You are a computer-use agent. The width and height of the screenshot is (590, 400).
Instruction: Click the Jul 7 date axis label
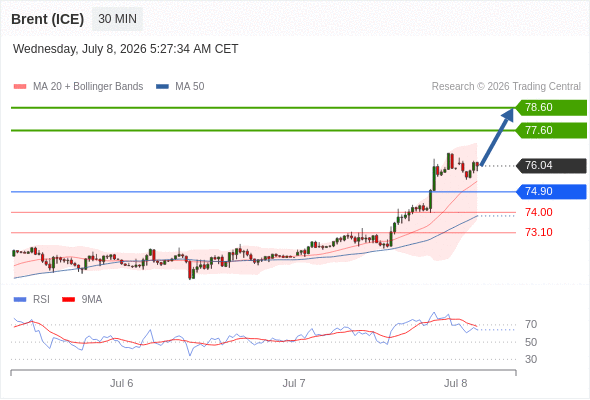click(x=294, y=383)
